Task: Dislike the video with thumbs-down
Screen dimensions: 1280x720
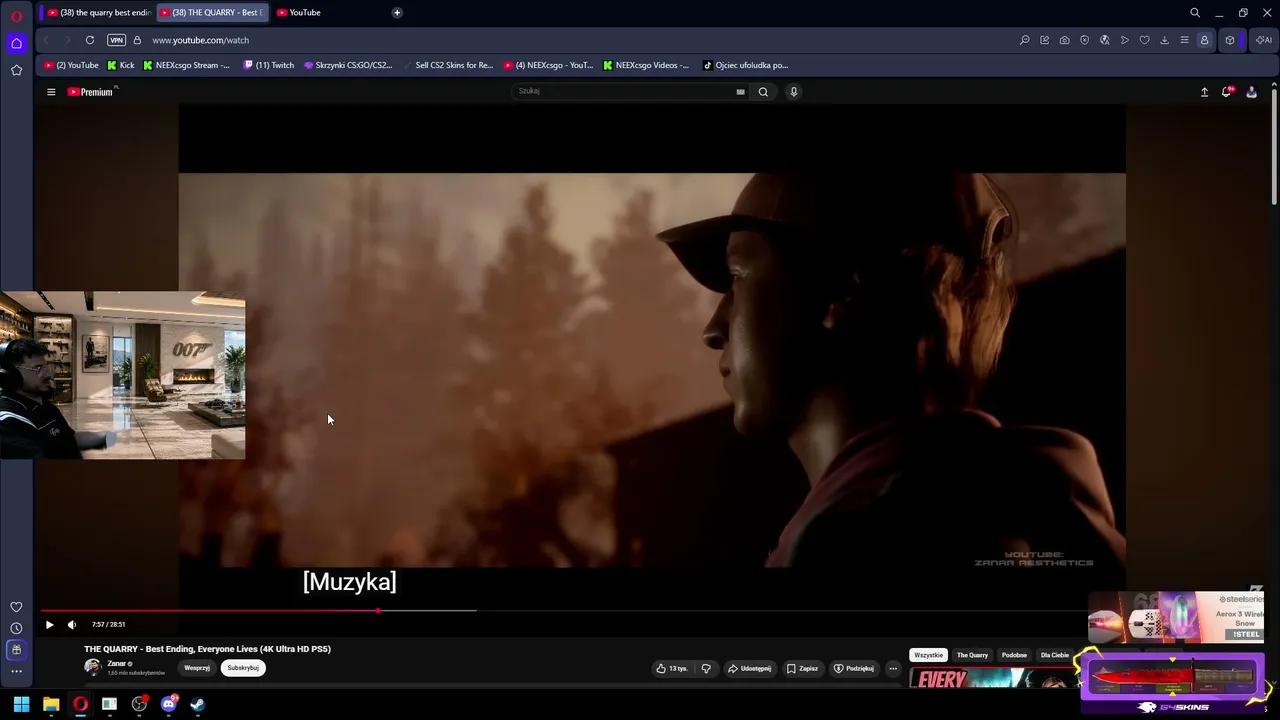Action: pos(706,668)
